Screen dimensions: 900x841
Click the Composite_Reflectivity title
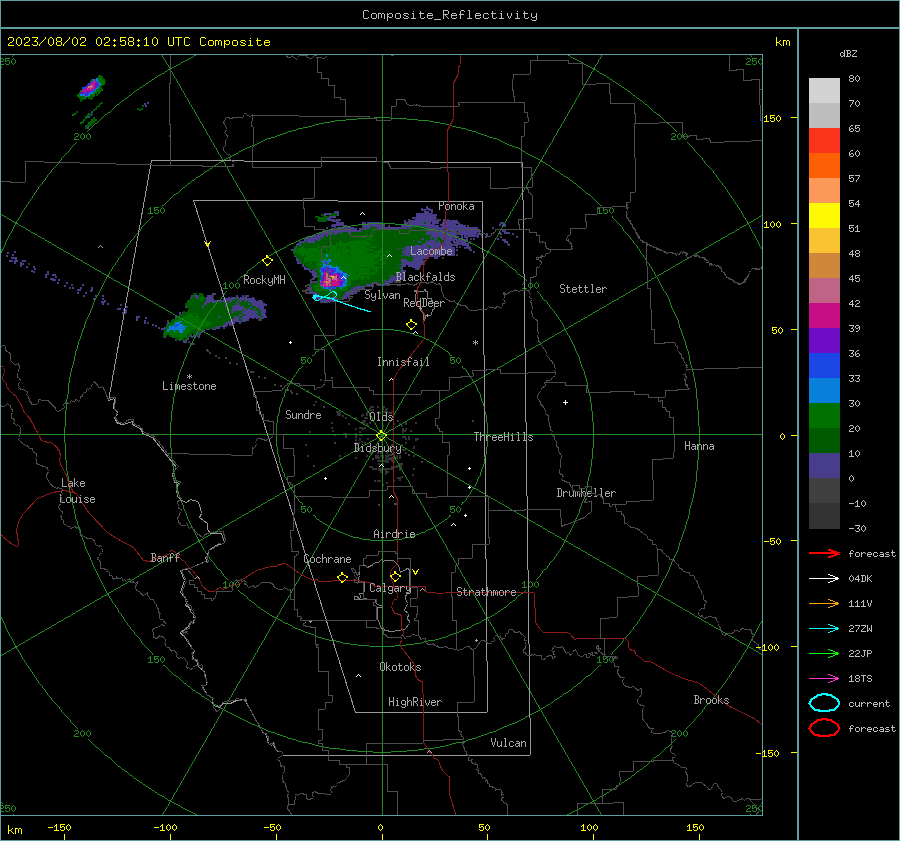coord(449,15)
